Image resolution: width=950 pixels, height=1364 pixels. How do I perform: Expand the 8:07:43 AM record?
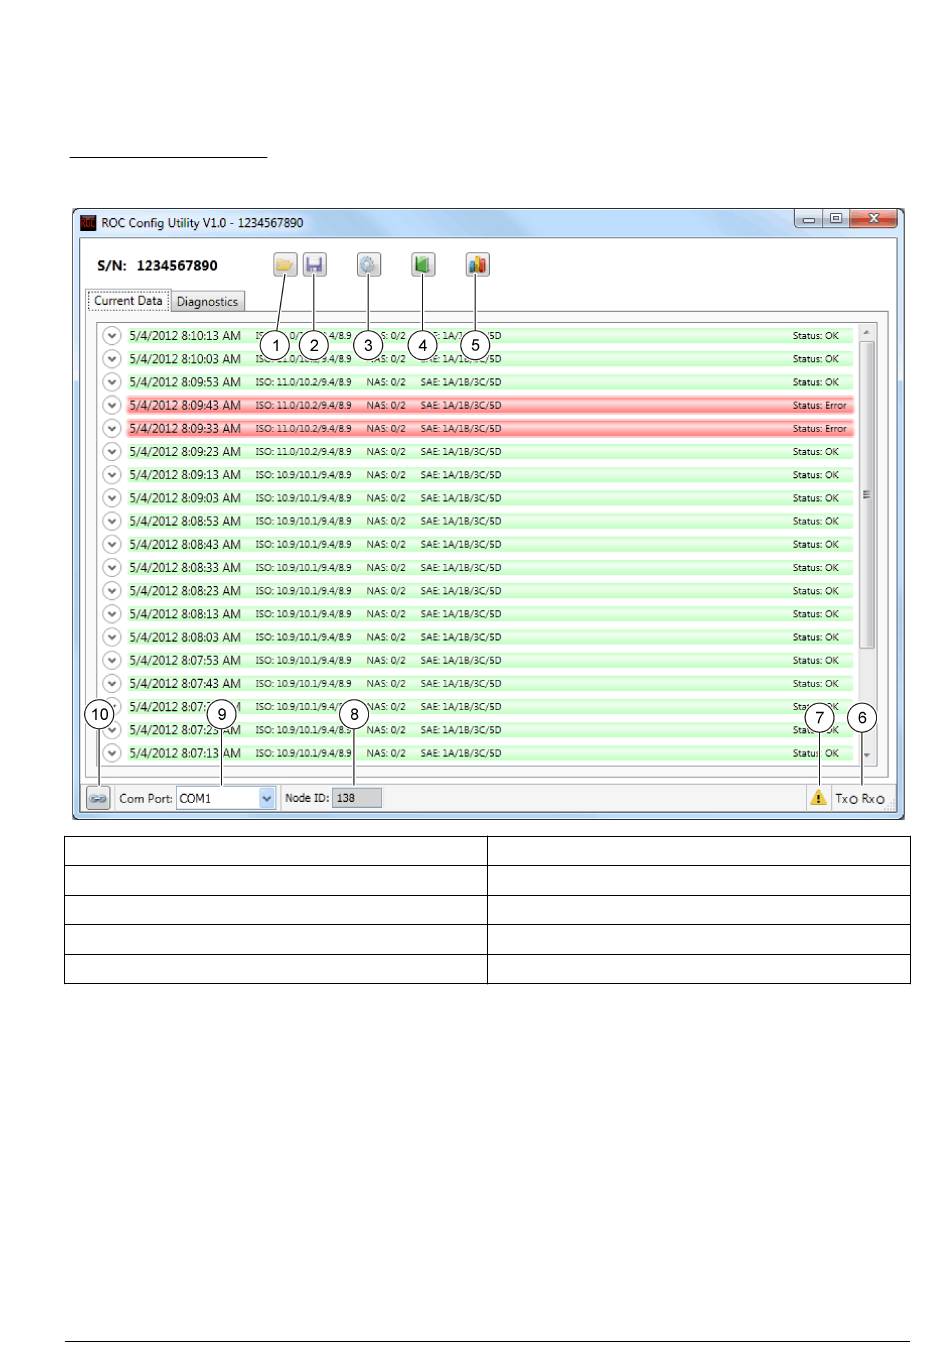pyautogui.click(x=112, y=683)
